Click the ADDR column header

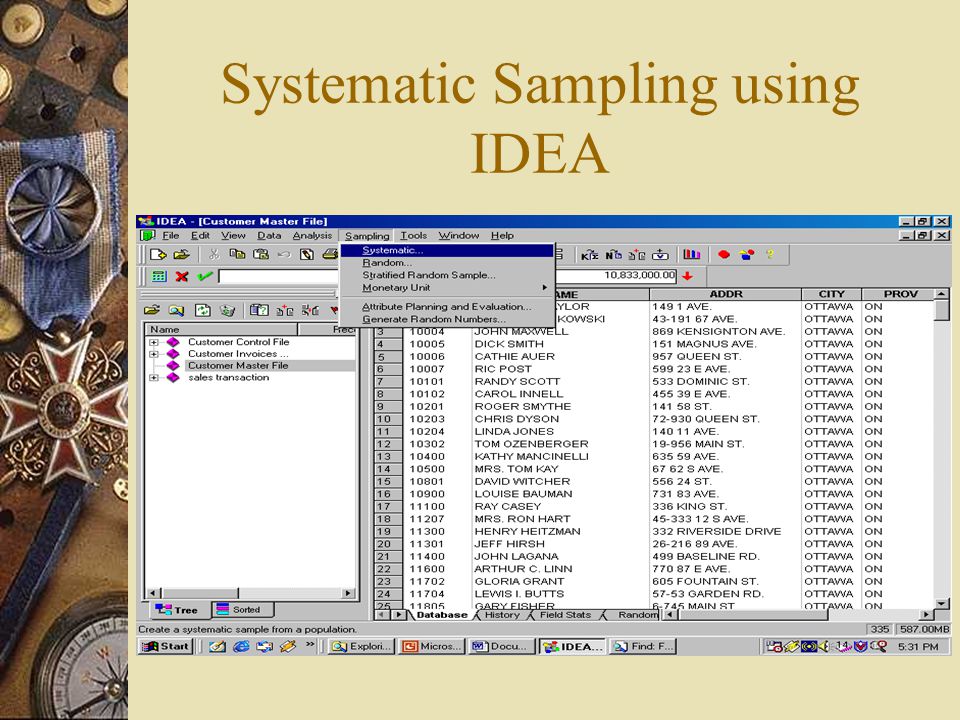(726, 294)
